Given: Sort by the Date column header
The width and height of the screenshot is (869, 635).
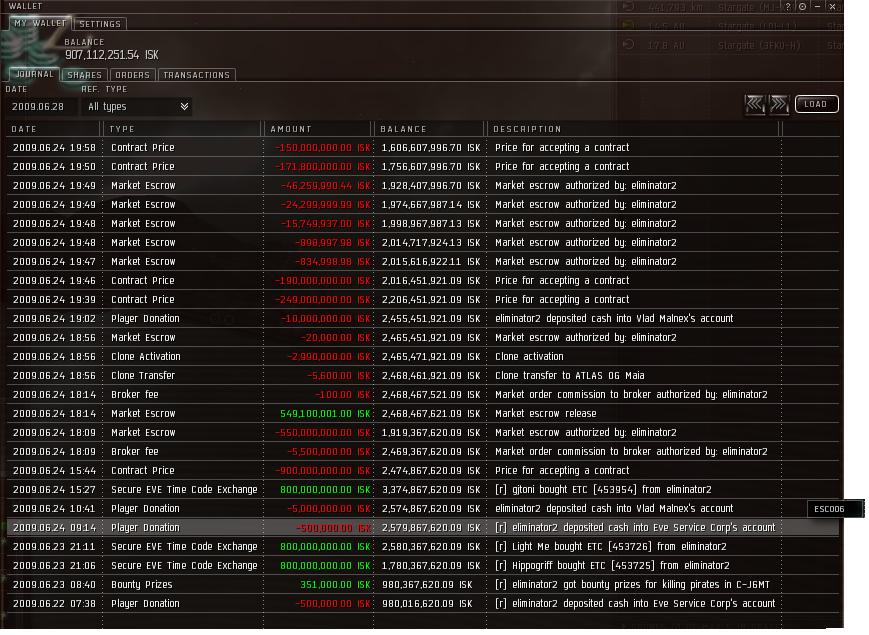Looking at the screenshot, I should [x=54, y=129].
